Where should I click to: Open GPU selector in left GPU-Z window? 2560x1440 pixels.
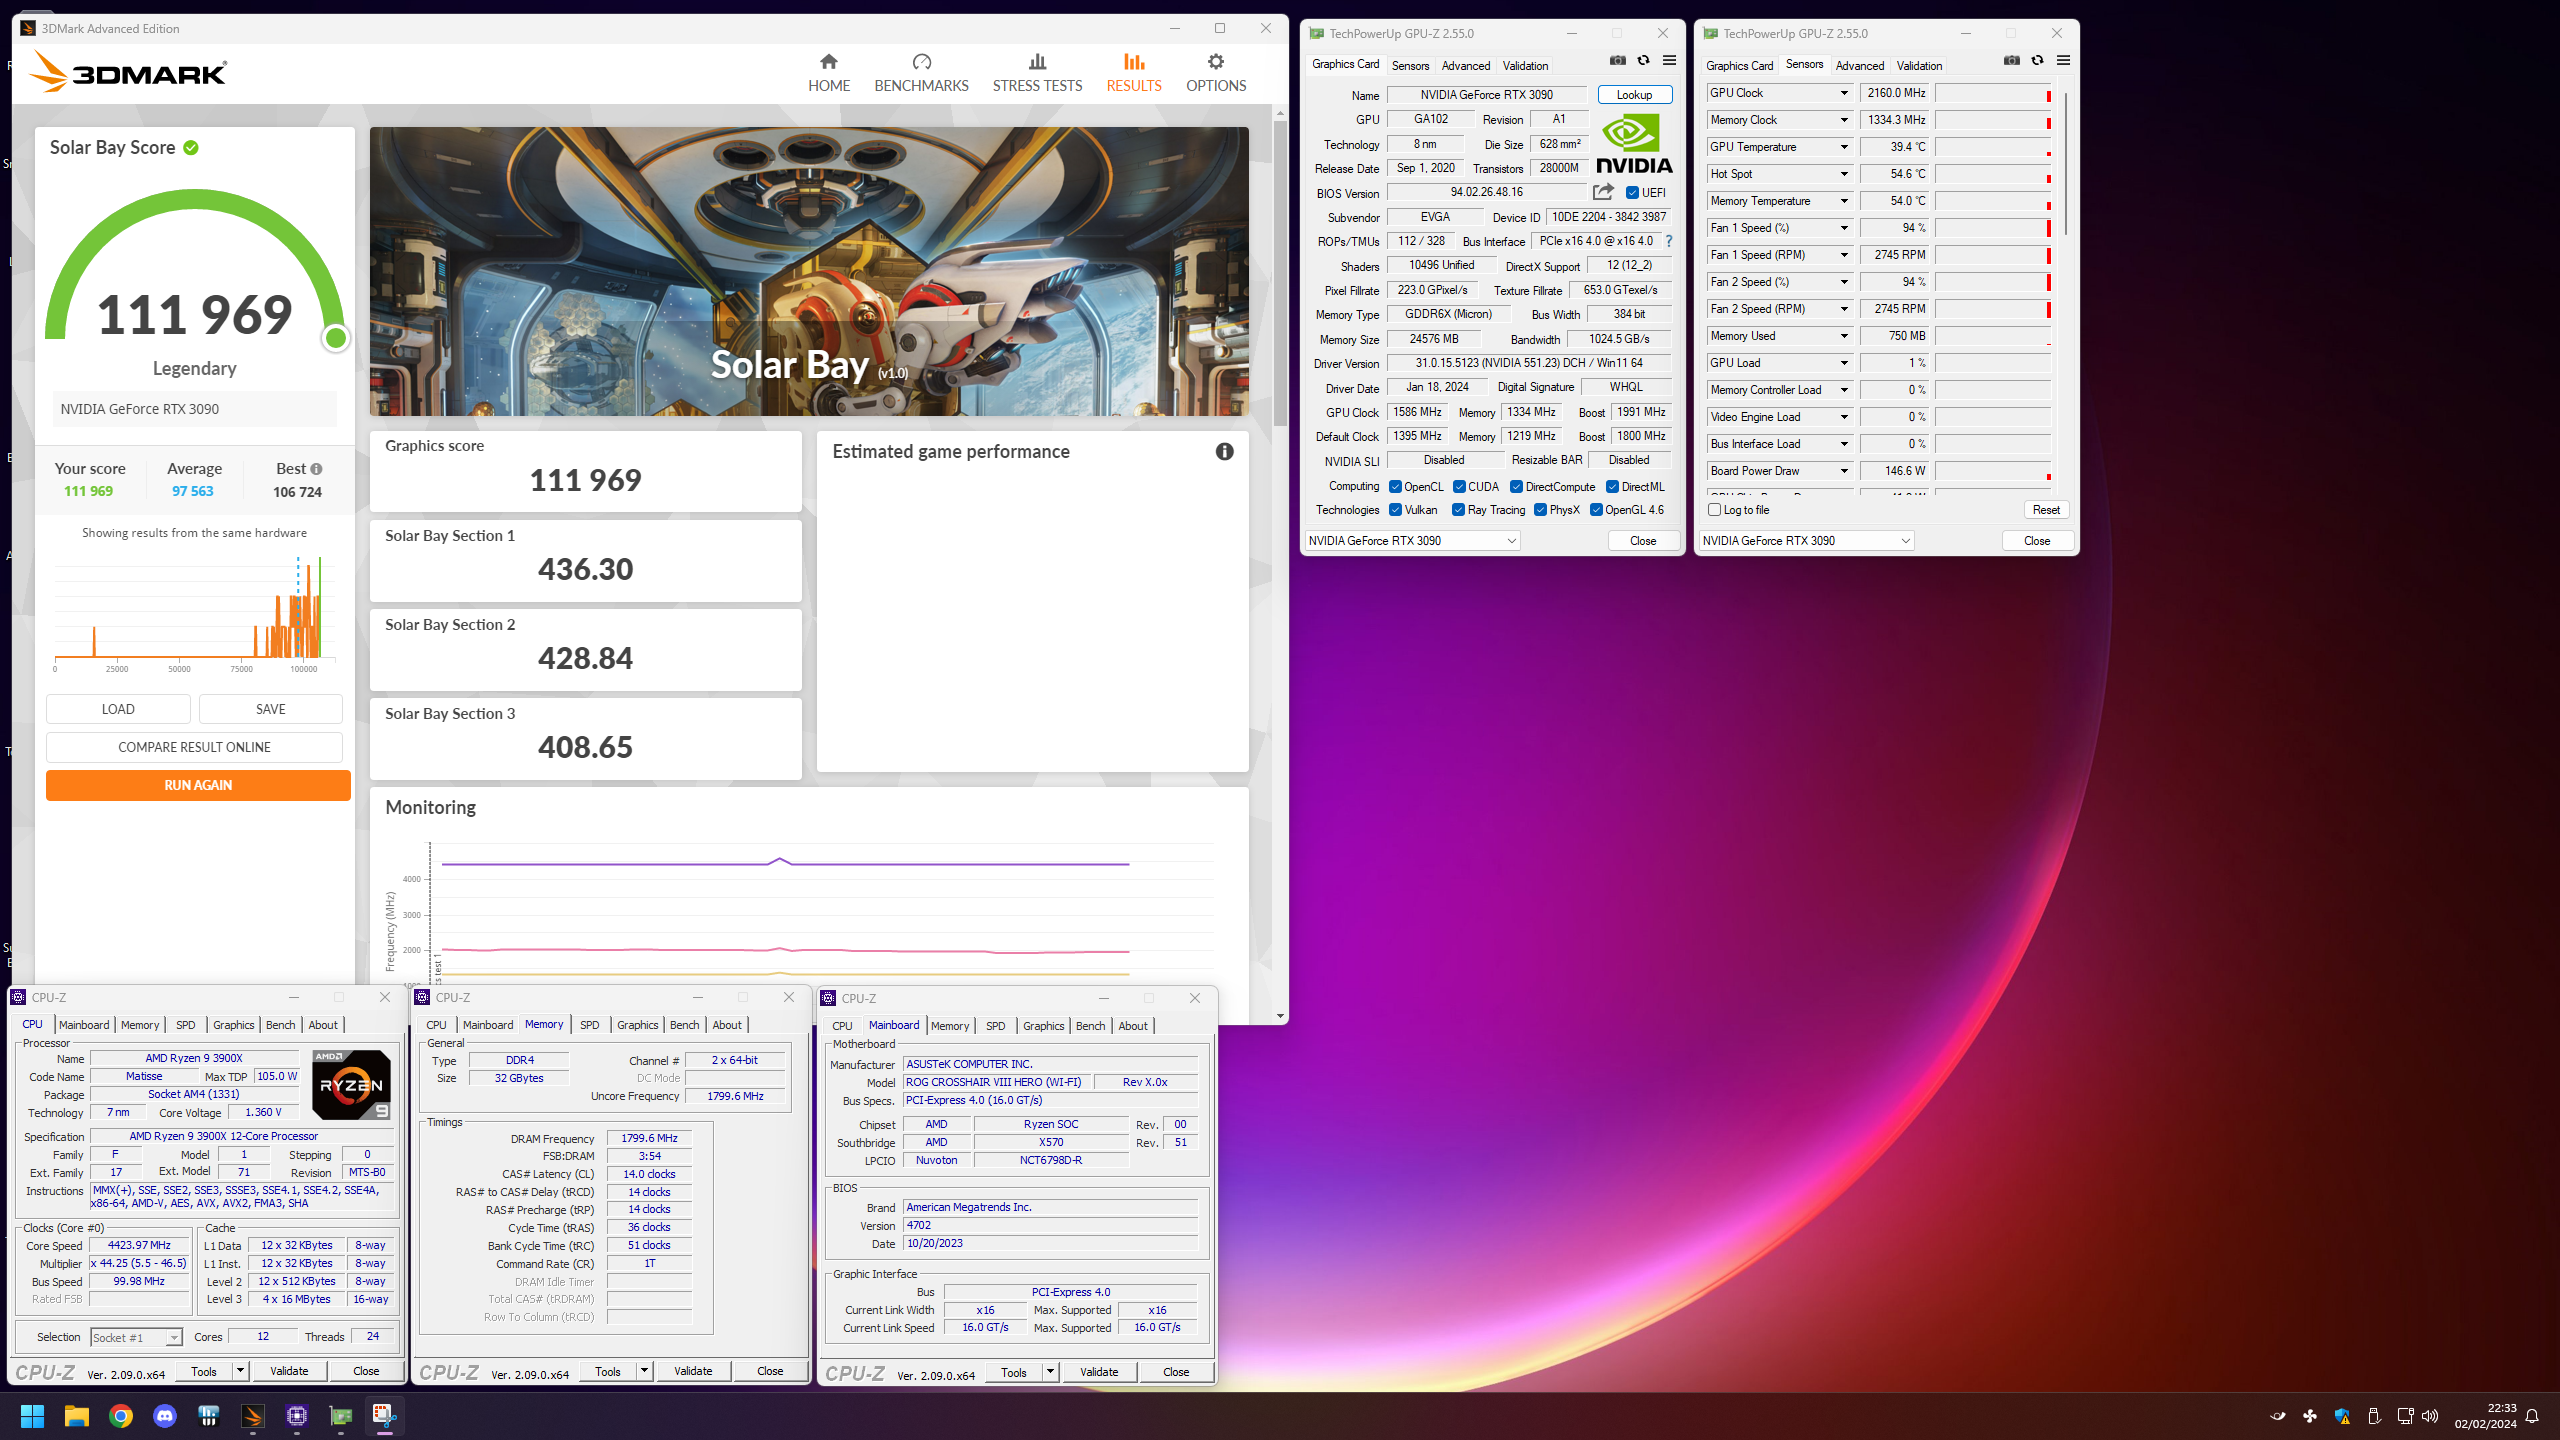[x=1412, y=541]
